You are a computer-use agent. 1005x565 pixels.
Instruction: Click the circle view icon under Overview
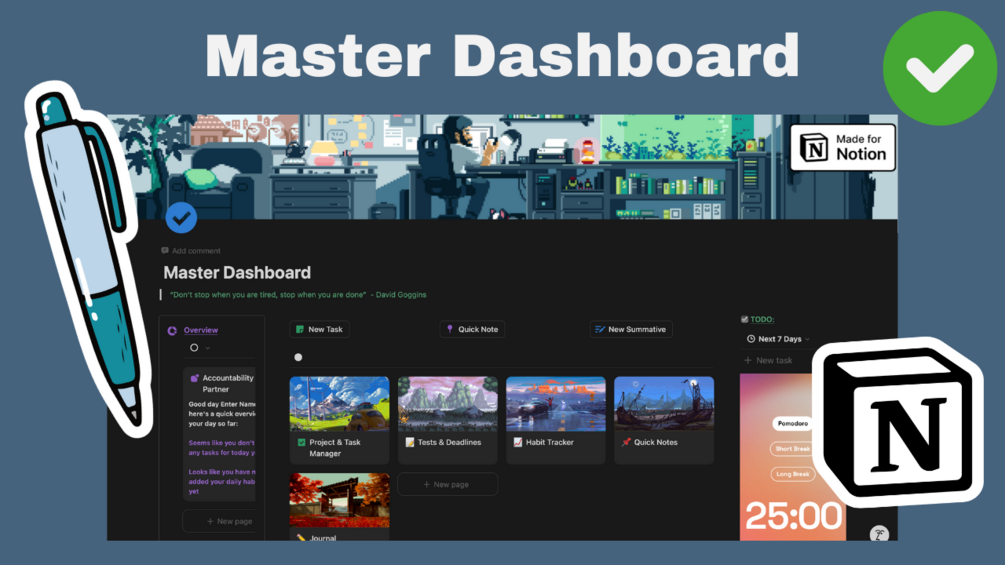click(x=194, y=347)
